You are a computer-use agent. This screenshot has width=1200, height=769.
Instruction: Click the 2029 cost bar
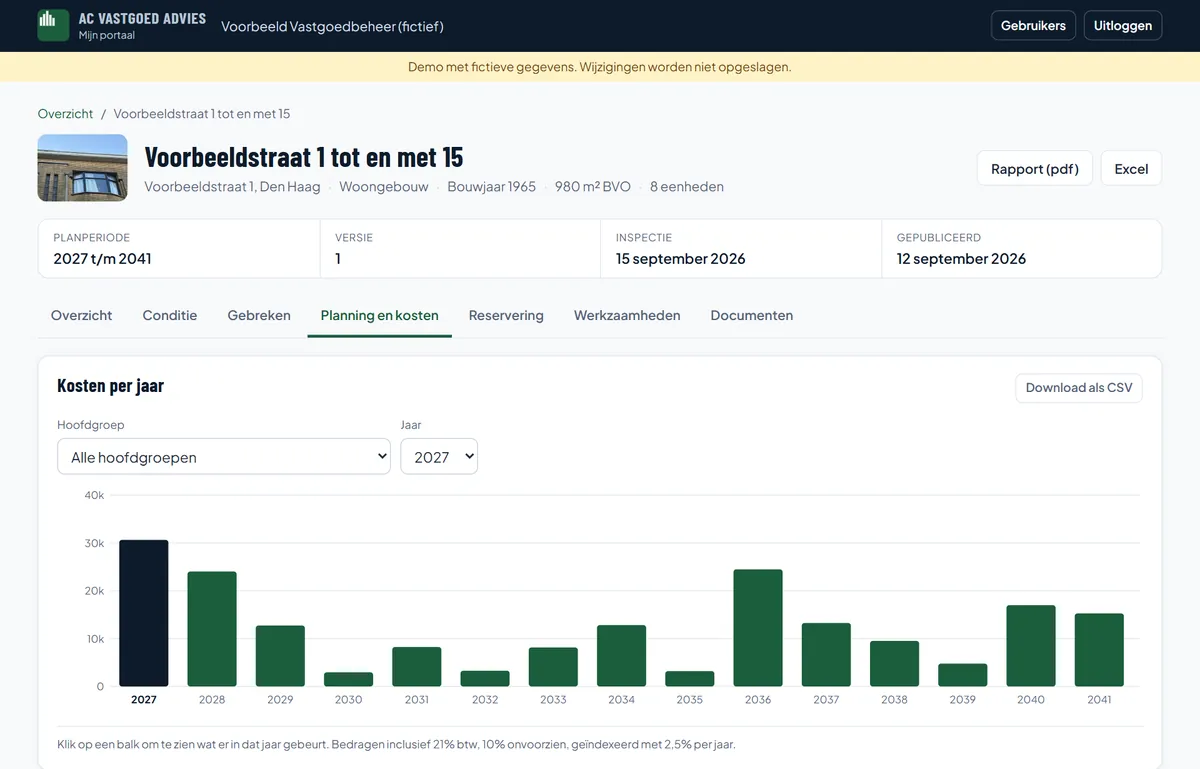(x=280, y=656)
